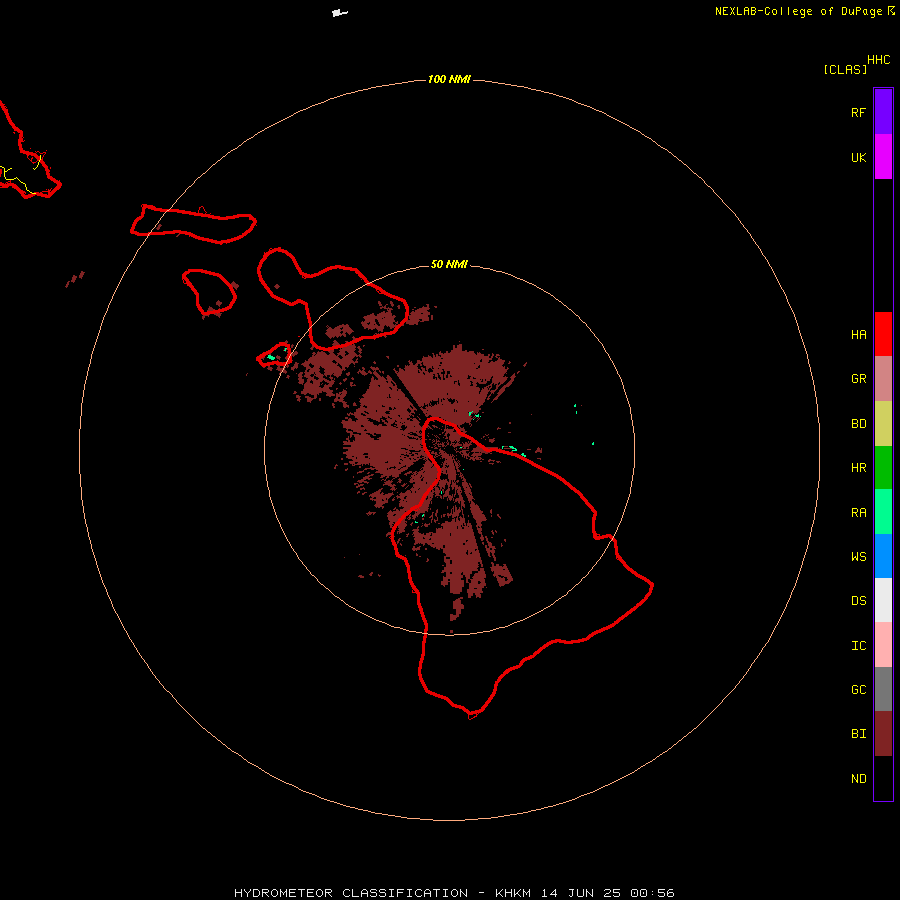The image size is (900, 900).
Task: Click the GC legend label
Action: (x=858, y=690)
